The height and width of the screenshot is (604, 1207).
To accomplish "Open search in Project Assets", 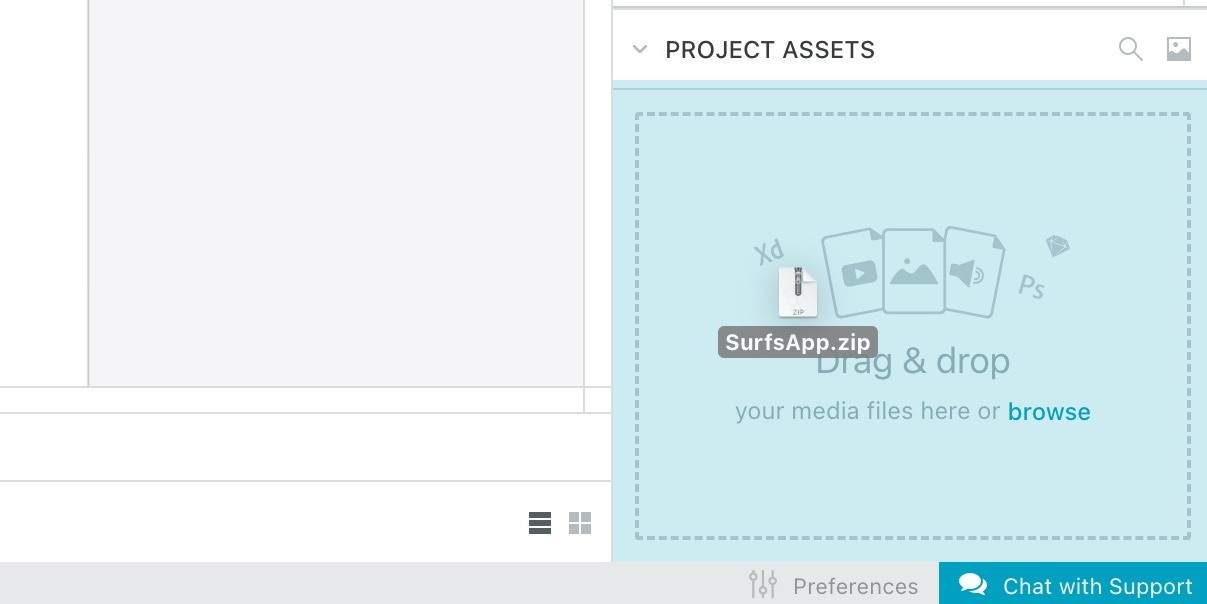I will click(1131, 49).
